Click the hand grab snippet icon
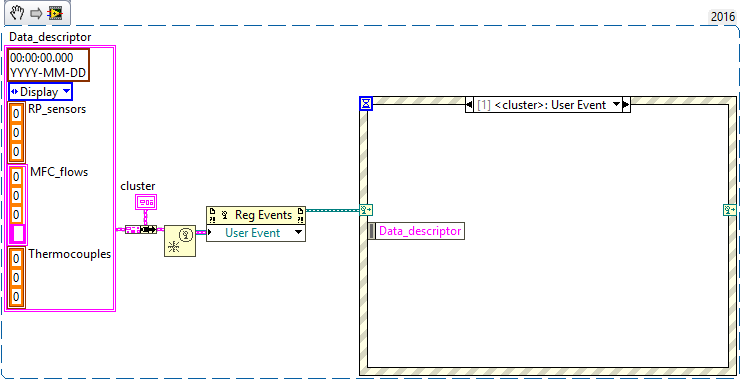Image resolution: width=741 pixels, height=380 pixels. pos(17,13)
